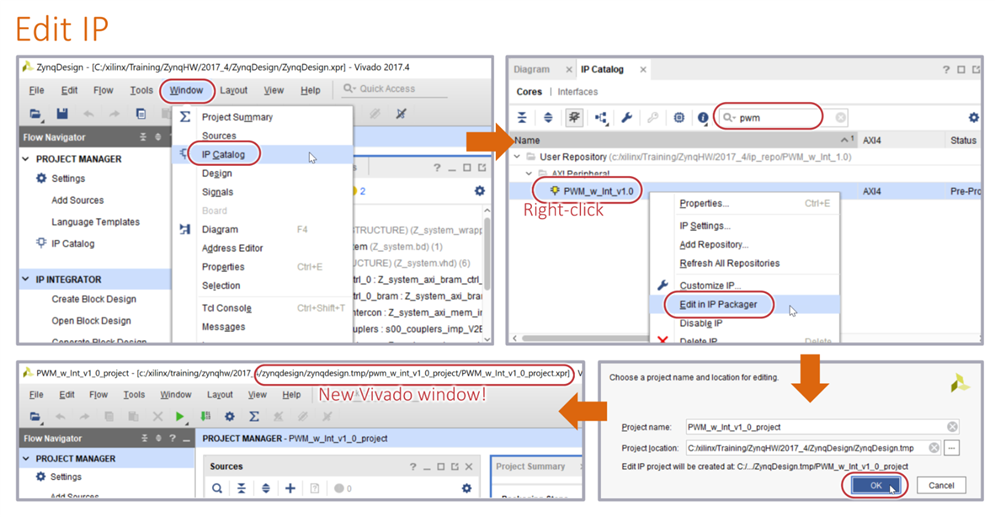Image resolution: width=995 pixels, height=517 pixels.
Task: Click OK in the project name dialog
Action: [876, 485]
